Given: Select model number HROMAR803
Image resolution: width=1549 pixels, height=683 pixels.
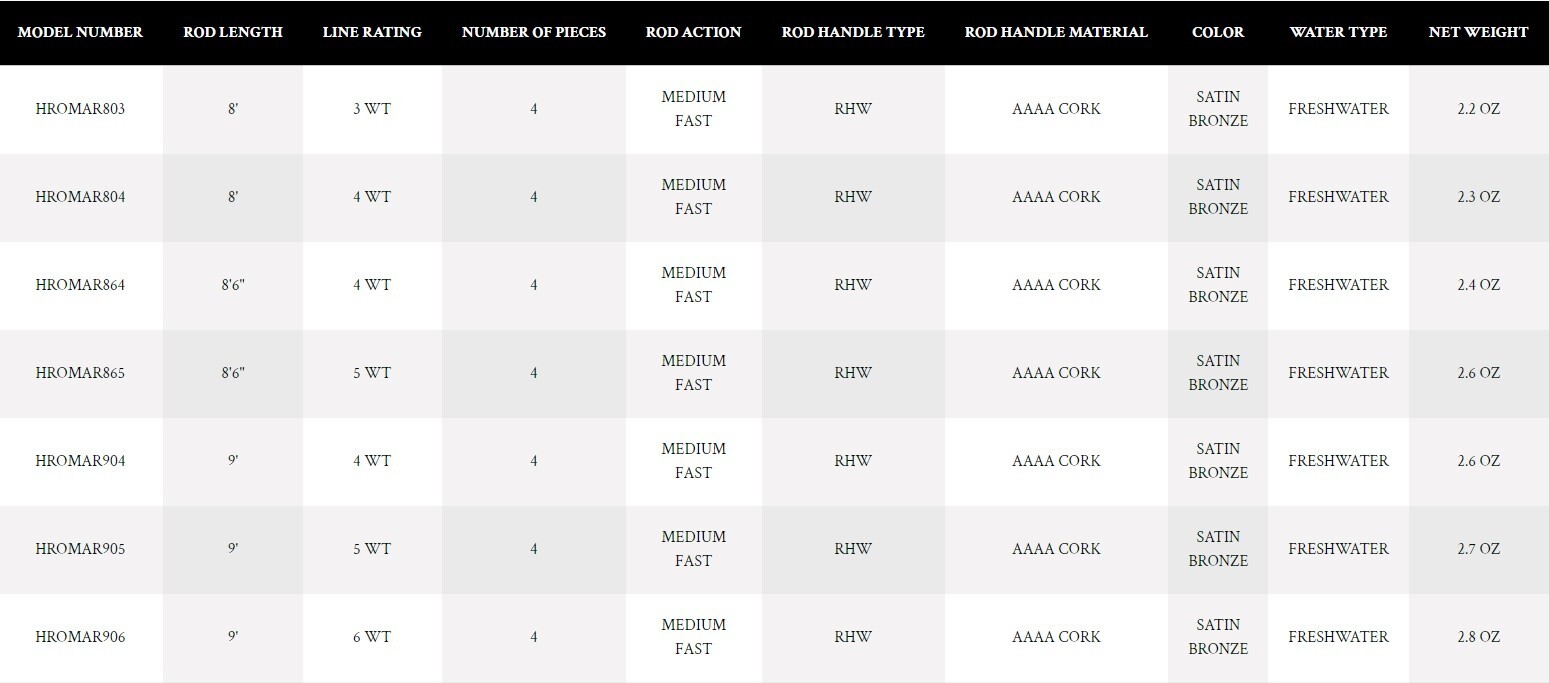Looking at the screenshot, I should [80, 109].
